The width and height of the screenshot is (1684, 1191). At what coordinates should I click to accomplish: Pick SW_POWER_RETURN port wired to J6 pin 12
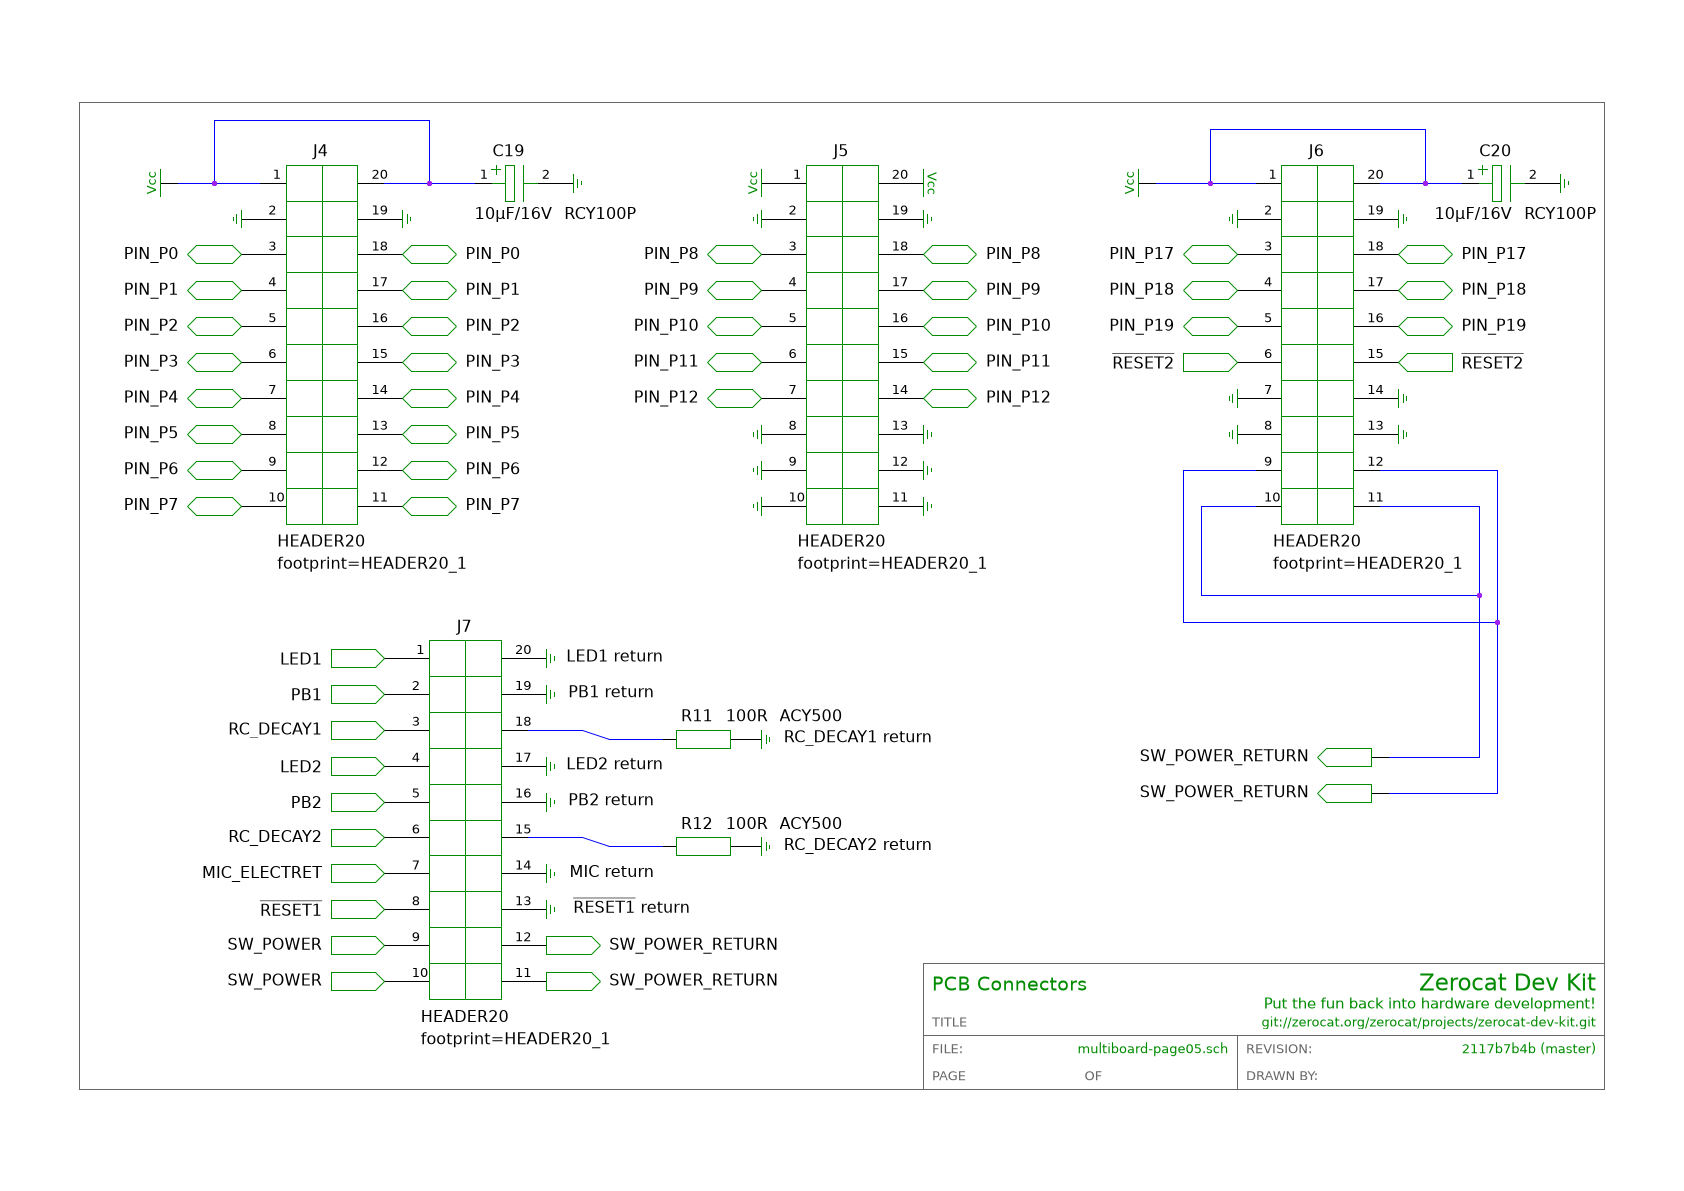click(1345, 794)
